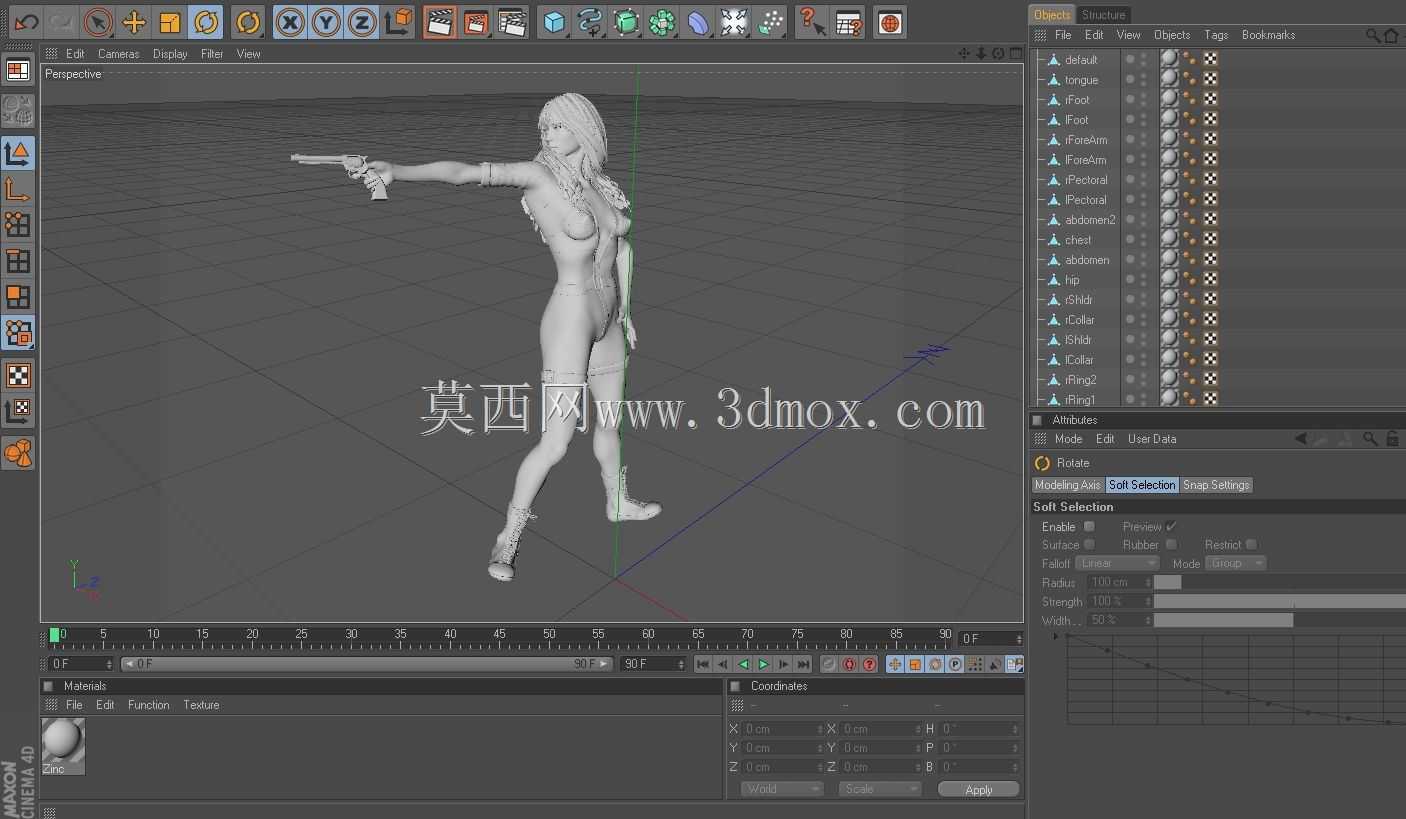Viewport: 1406px width, 819px height.
Task: Render the active view
Action: (440, 21)
